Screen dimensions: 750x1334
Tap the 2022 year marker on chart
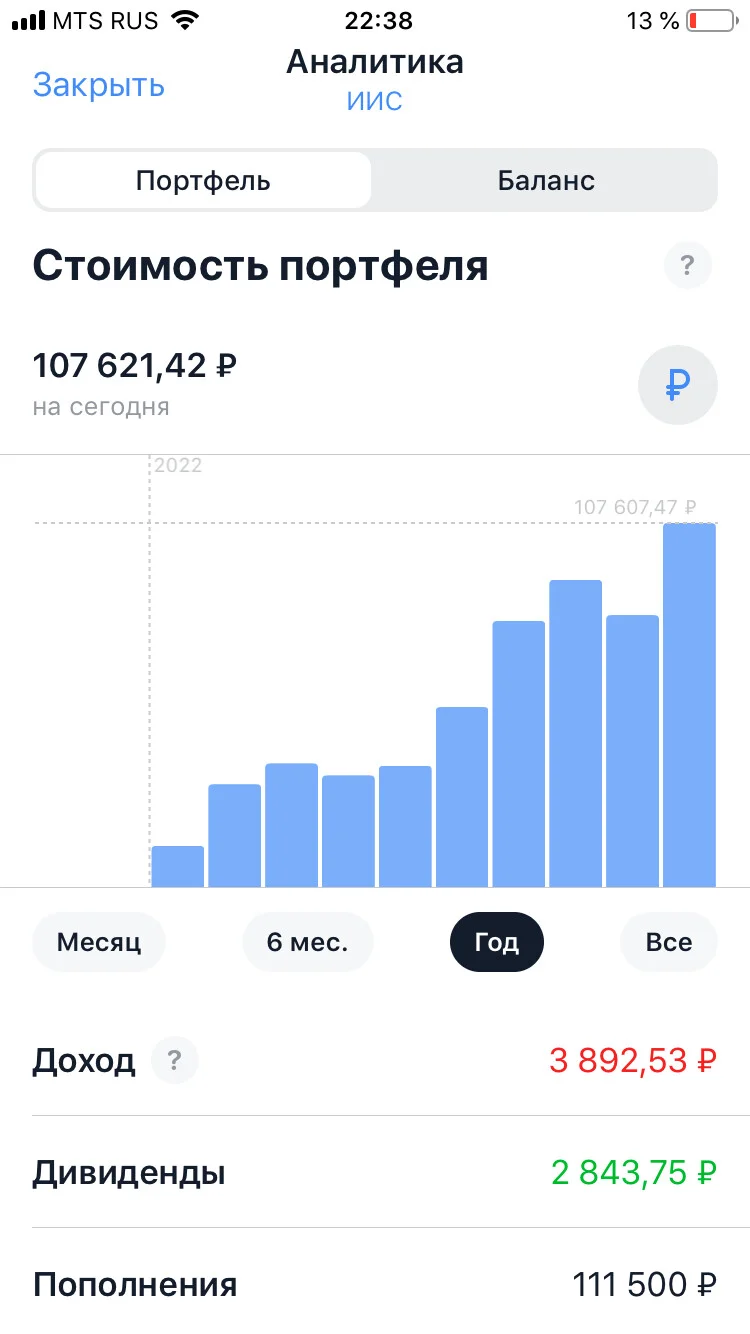[178, 465]
